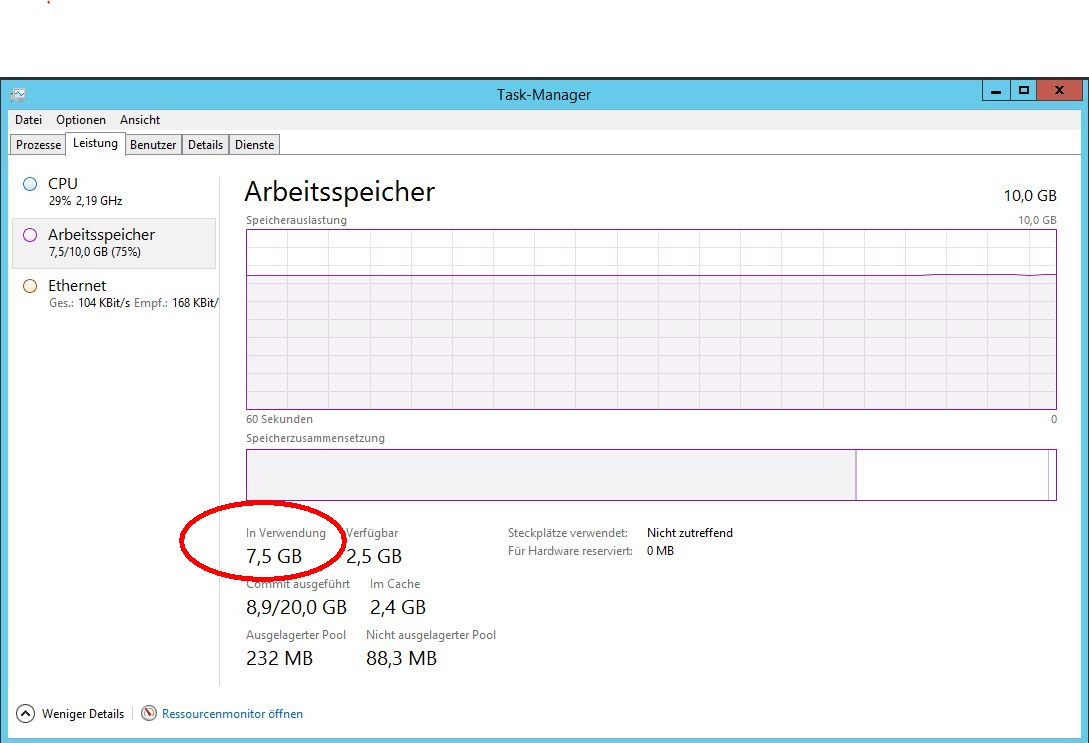This screenshot has height=743, width=1089.
Task: Click the Ressourcenmonitor icon beside the link
Action: point(148,714)
